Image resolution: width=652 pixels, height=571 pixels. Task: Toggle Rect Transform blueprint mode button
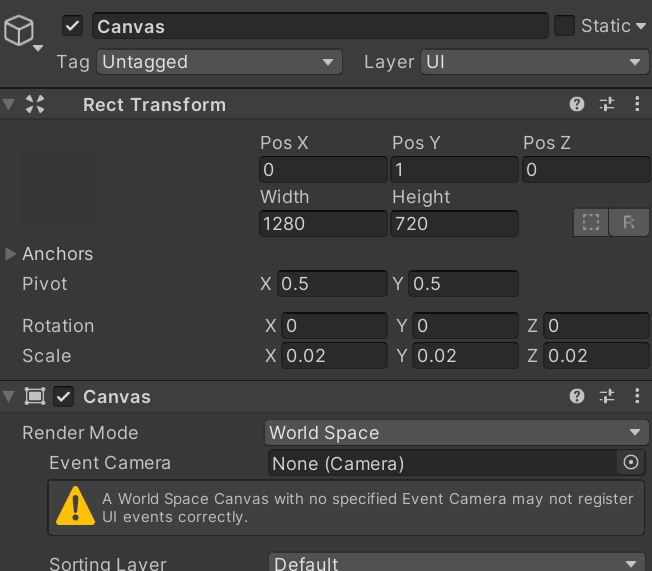591,222
